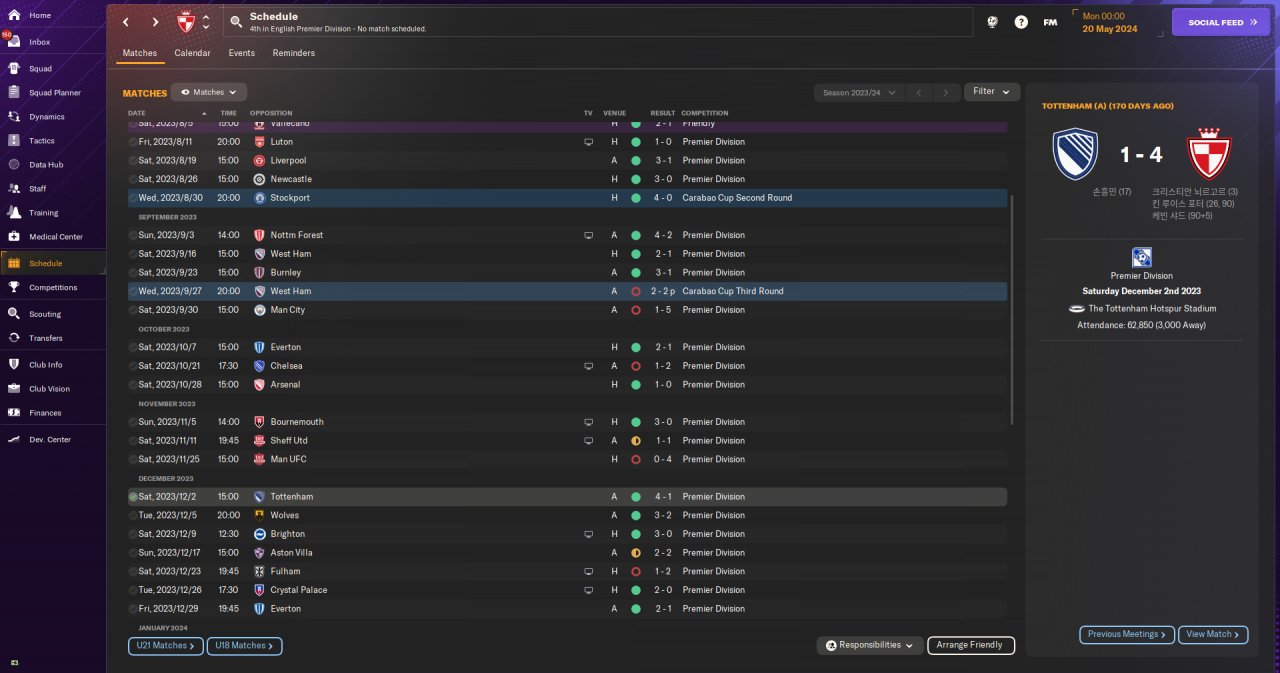Screen dimensions: 1280x673
Task: Click the U21 Matches button
Action: click(166, 646)
